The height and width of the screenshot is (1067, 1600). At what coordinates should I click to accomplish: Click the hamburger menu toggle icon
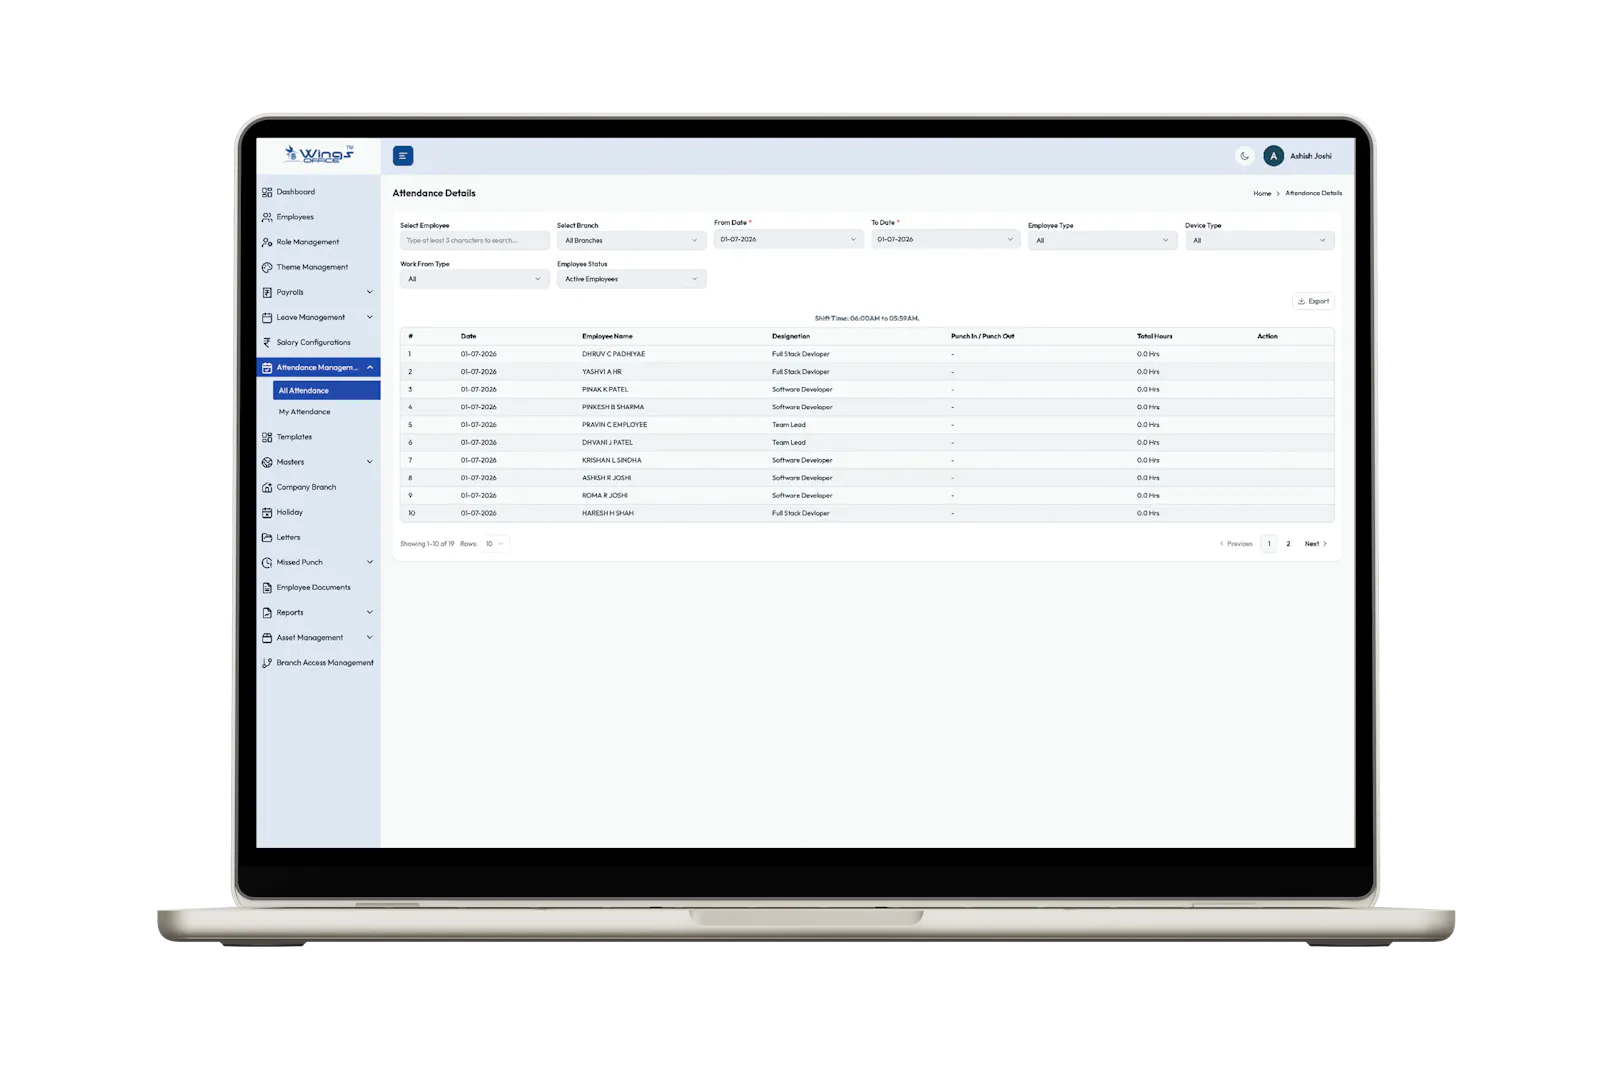click(x=403, y=156)
